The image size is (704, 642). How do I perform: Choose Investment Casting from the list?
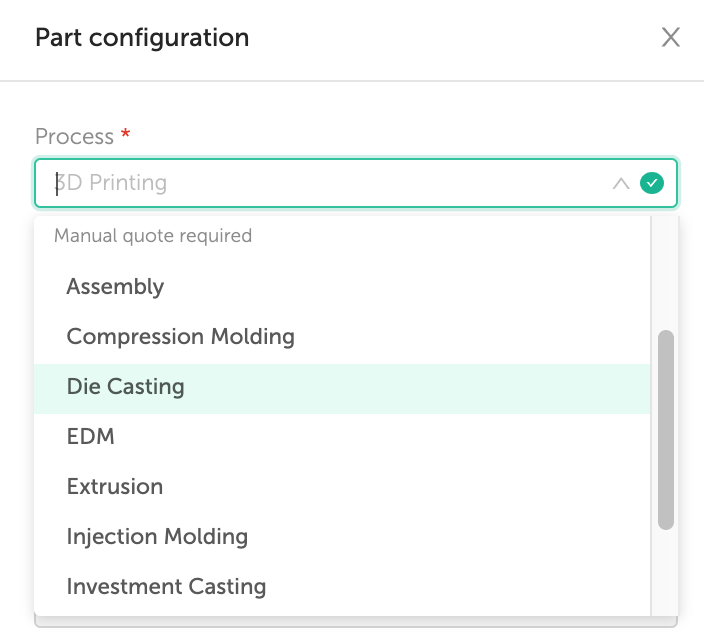tap(342, 586)
